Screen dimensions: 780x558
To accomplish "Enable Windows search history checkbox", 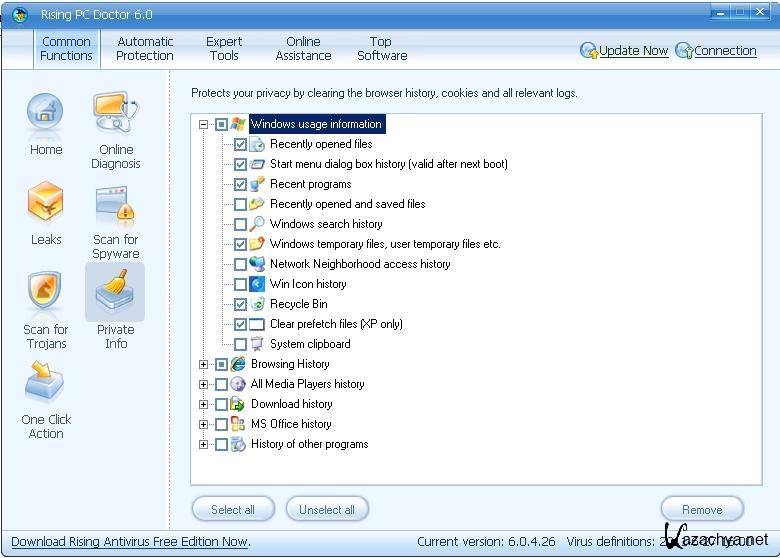I will 240,224.
